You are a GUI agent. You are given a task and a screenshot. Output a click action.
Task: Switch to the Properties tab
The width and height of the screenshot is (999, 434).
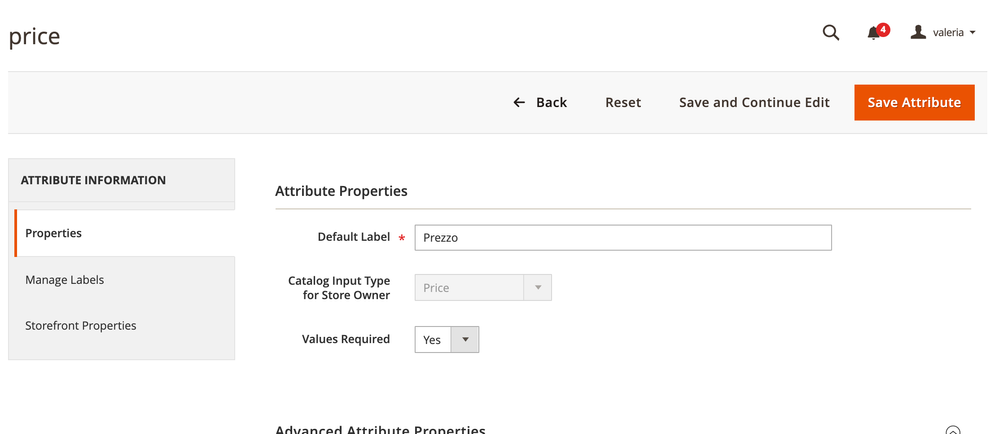(x=54, y=233)
